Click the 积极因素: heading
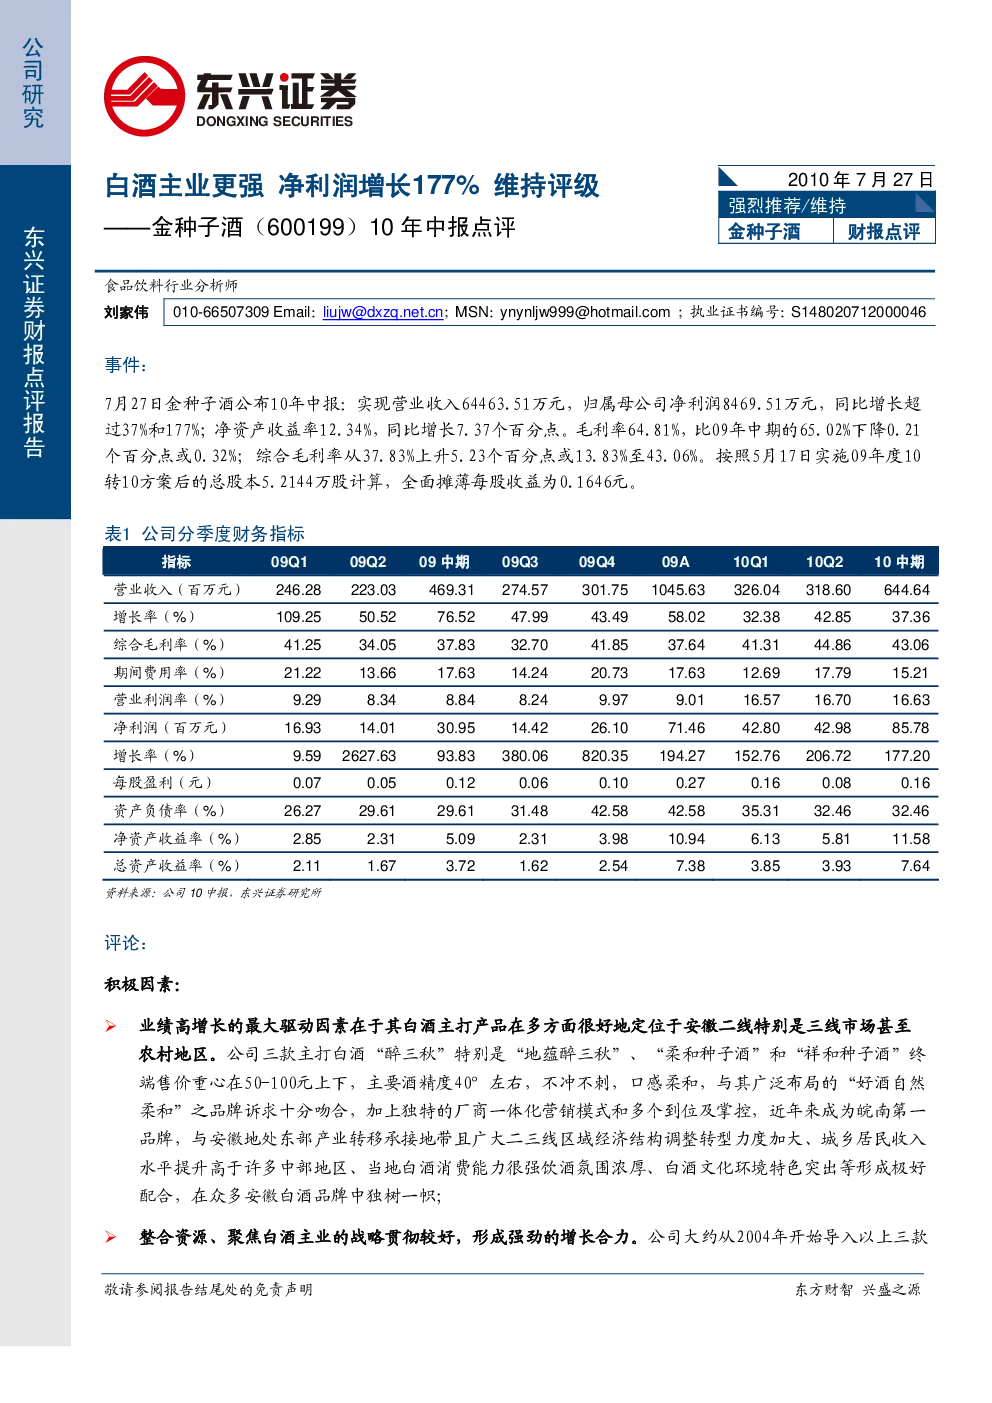Image resolution: width=992 pixels, height=1403 pixels. pyautogui.click(x=142, y=985)
